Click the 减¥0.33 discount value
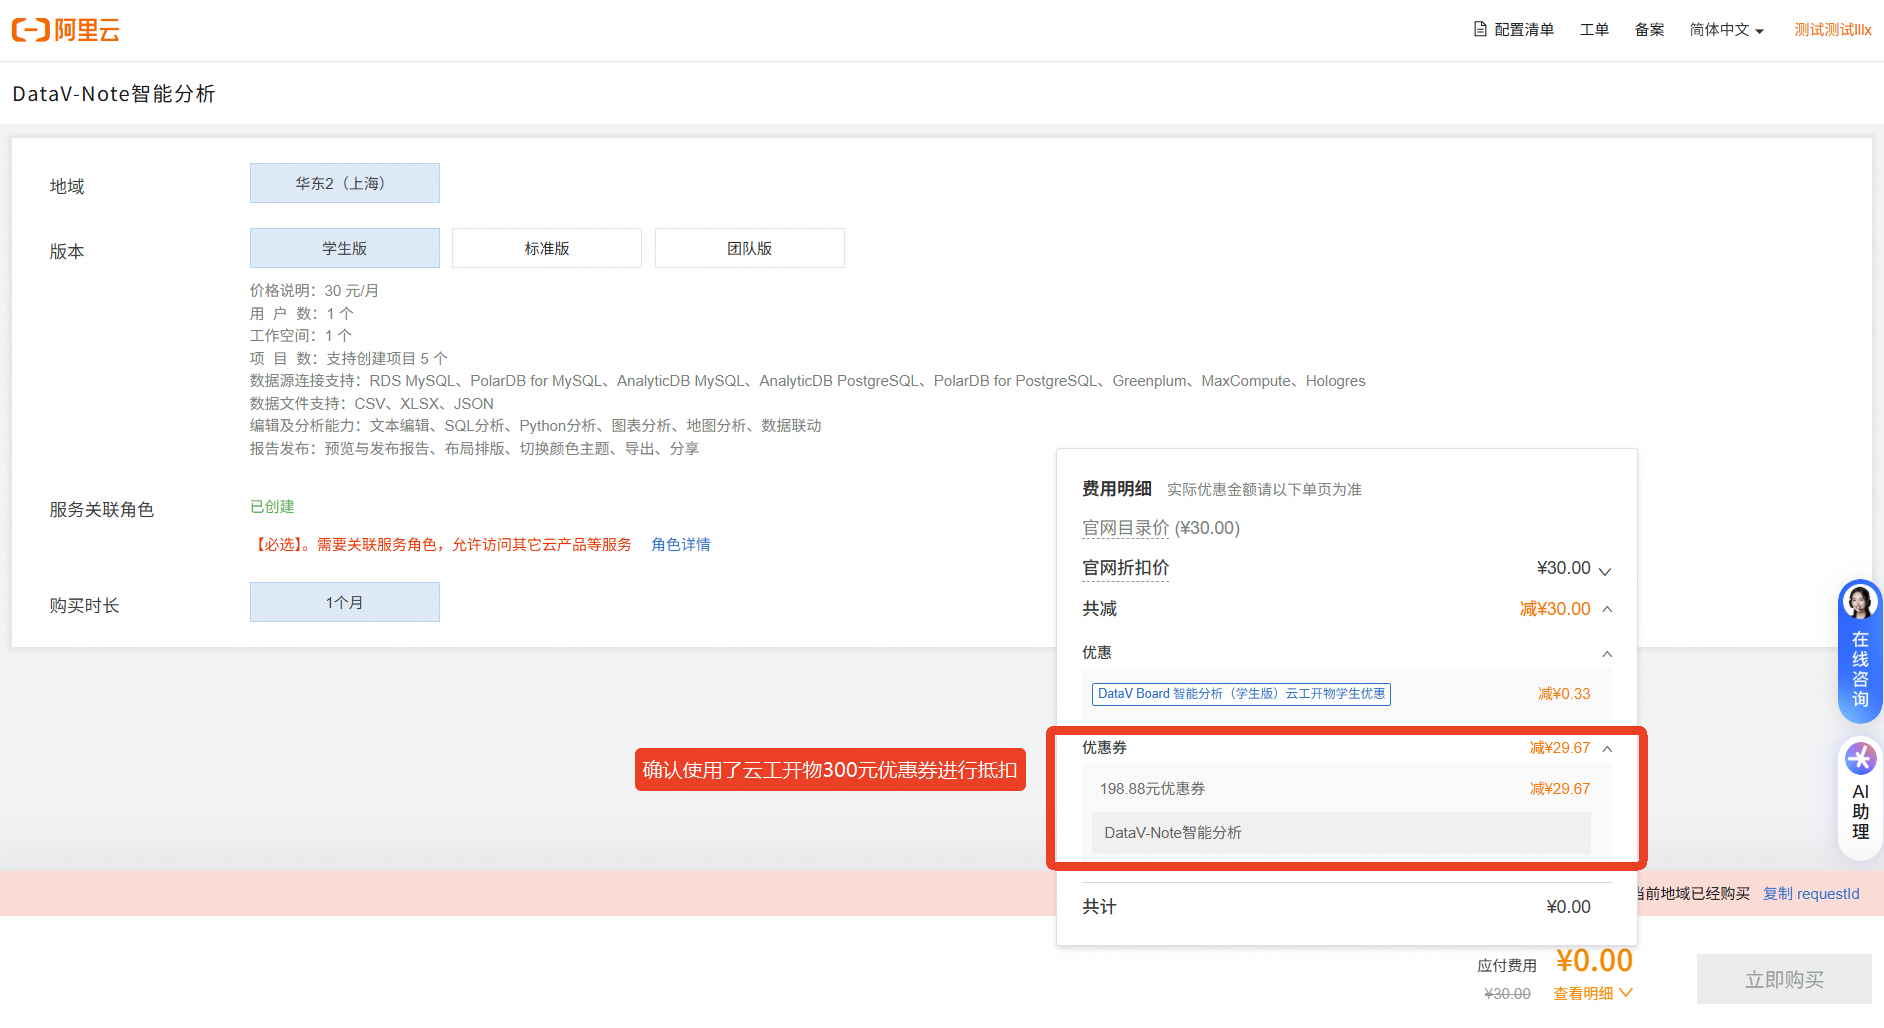This screenshot has height=1028, width=1884. point(1564,694)
